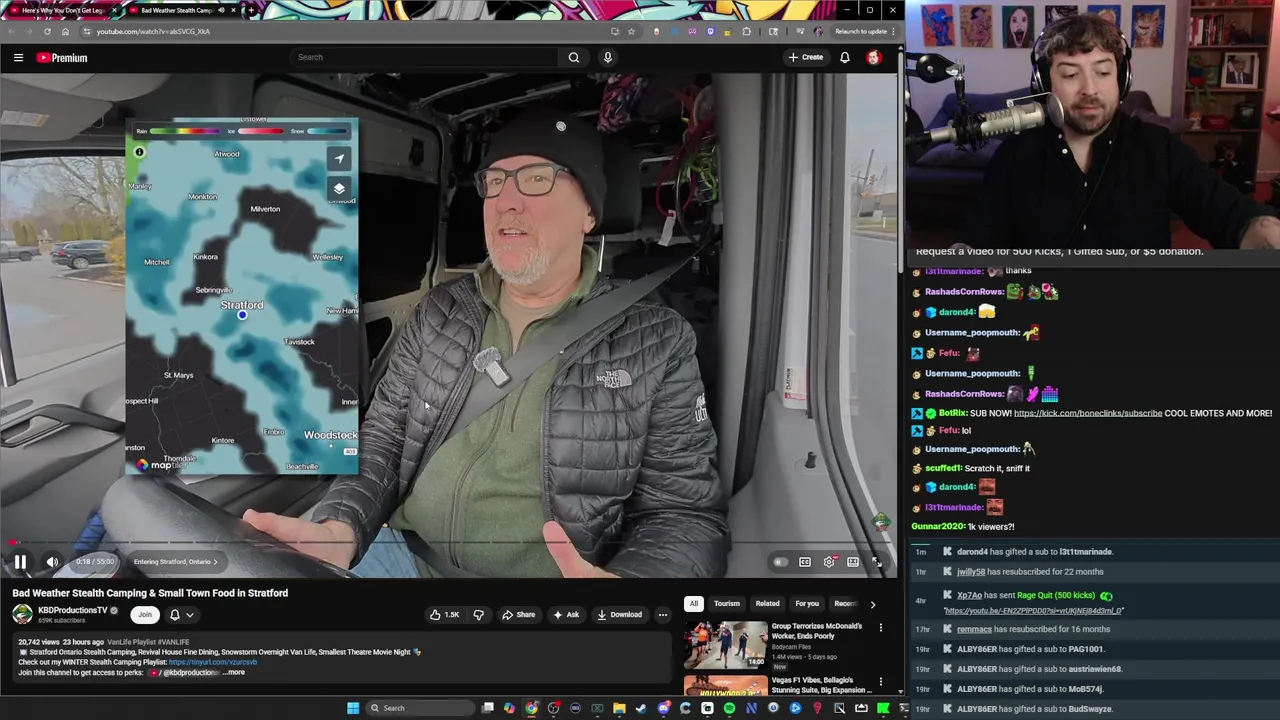Like the video (1.5K)
This screenshot has height=720, width=1280.
[444, 615]
